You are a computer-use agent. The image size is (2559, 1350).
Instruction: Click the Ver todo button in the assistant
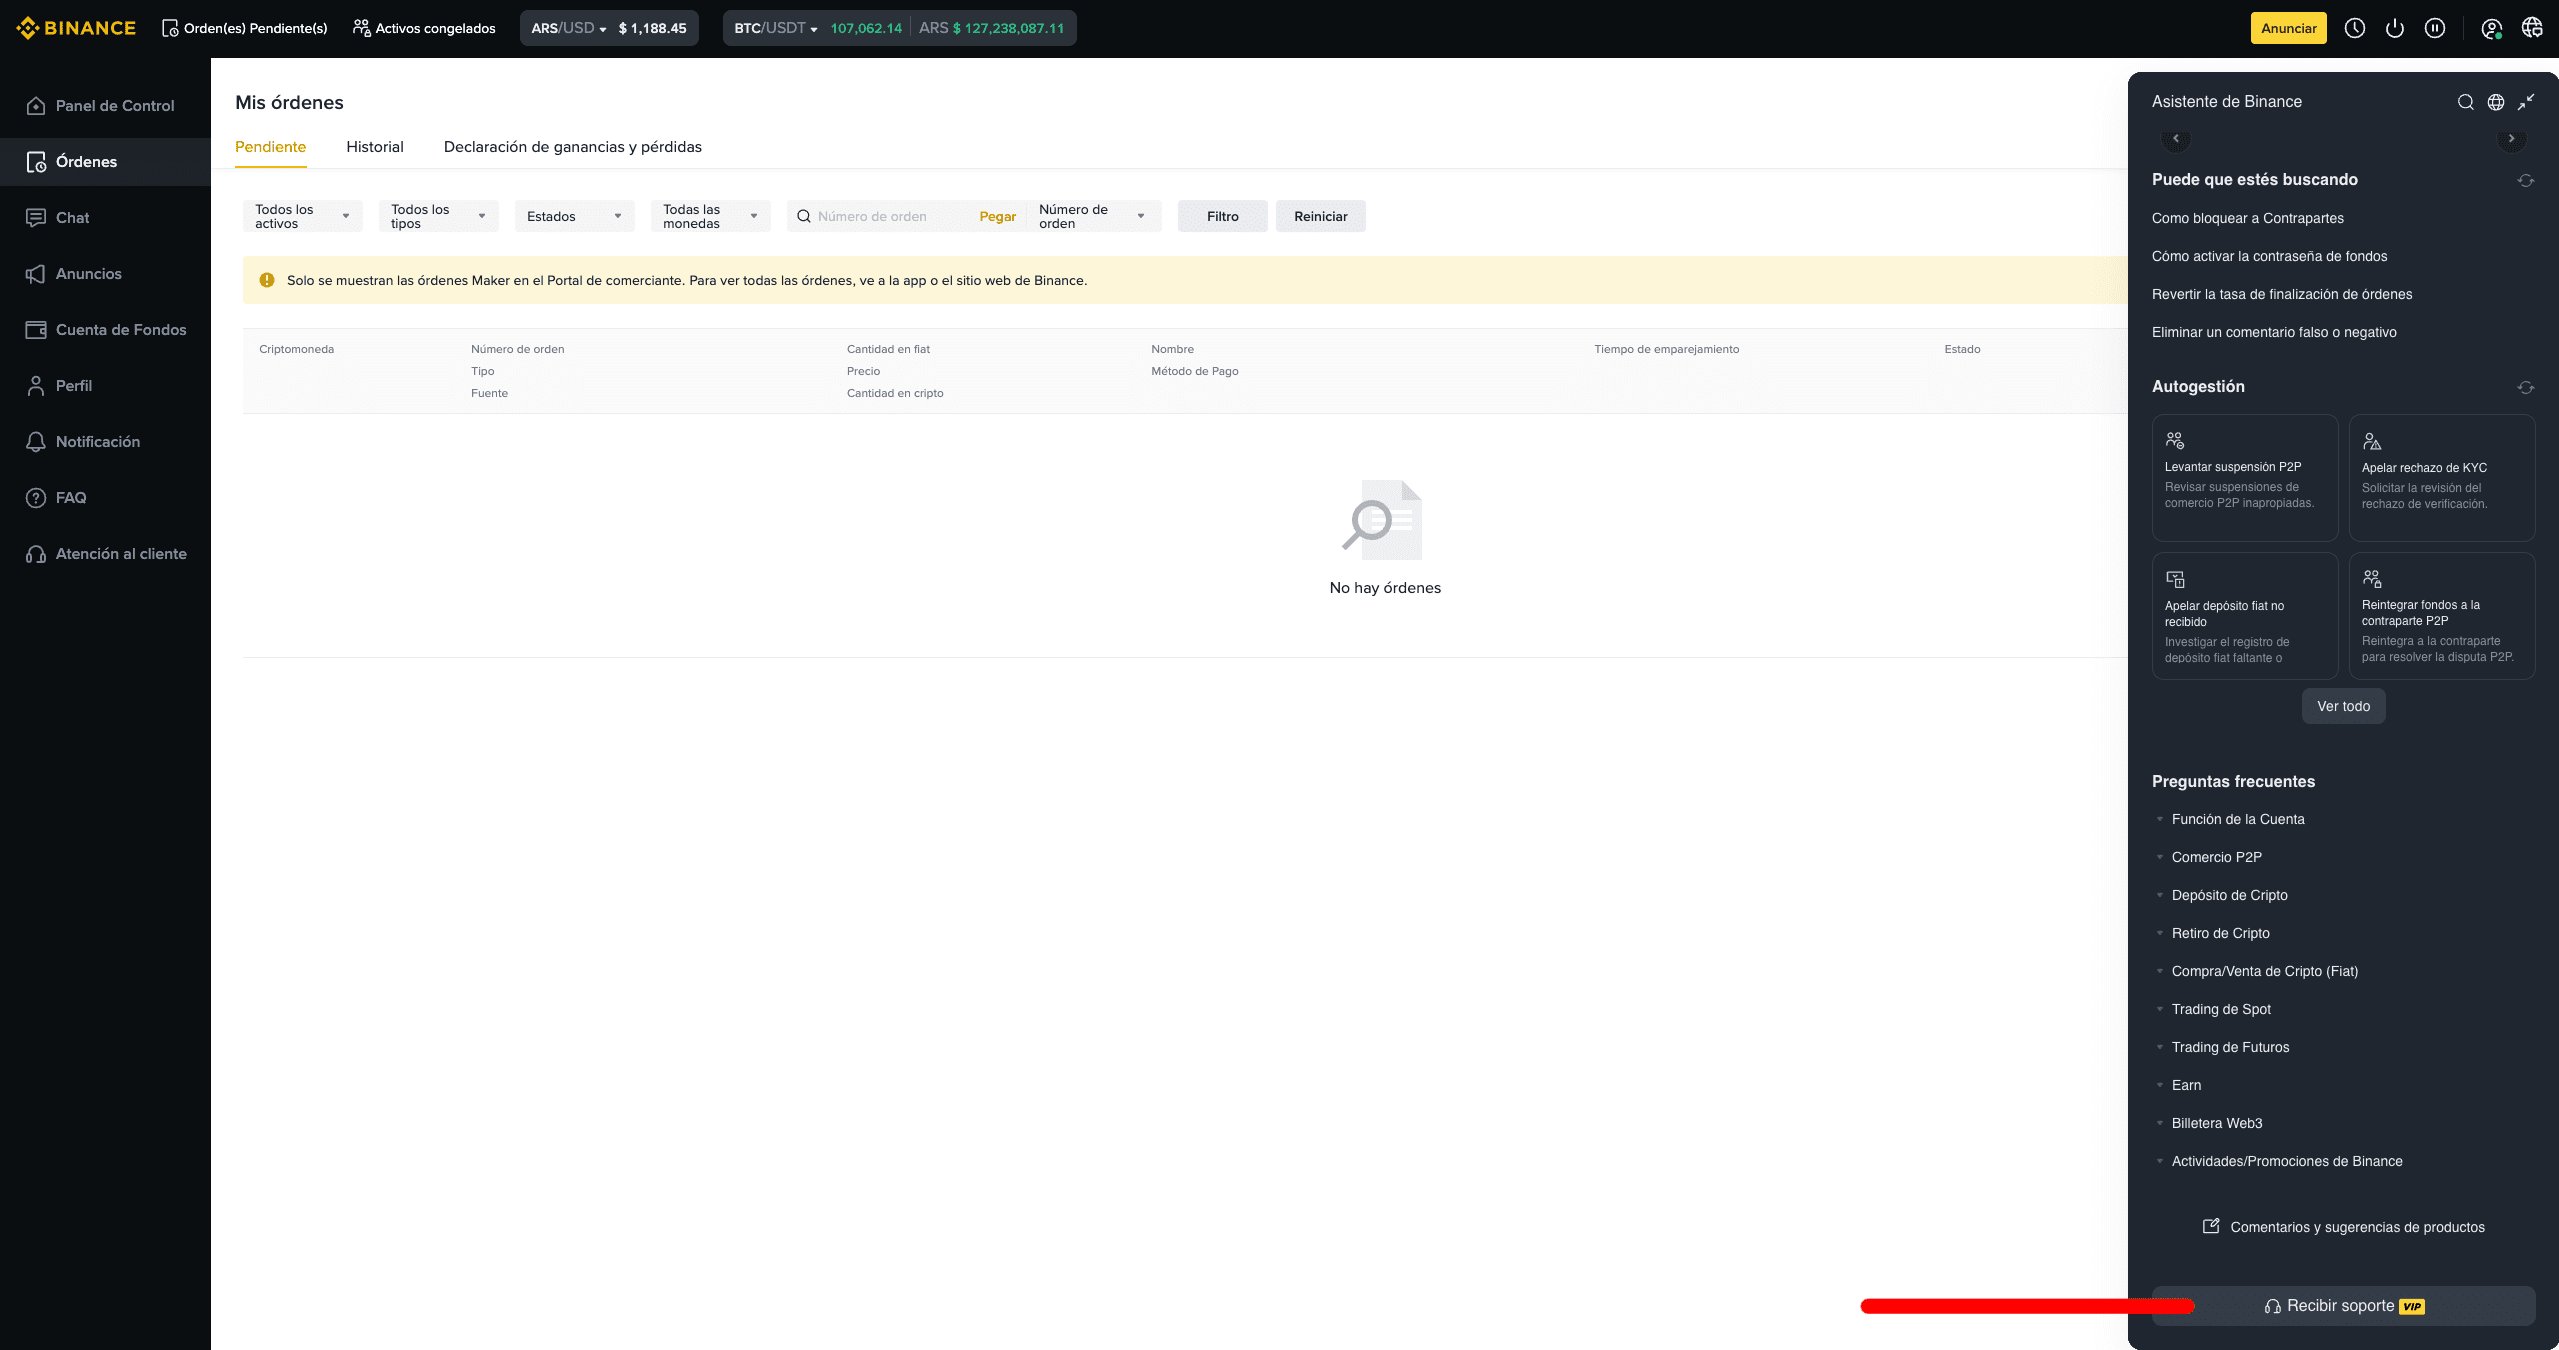click(2342, 706)
